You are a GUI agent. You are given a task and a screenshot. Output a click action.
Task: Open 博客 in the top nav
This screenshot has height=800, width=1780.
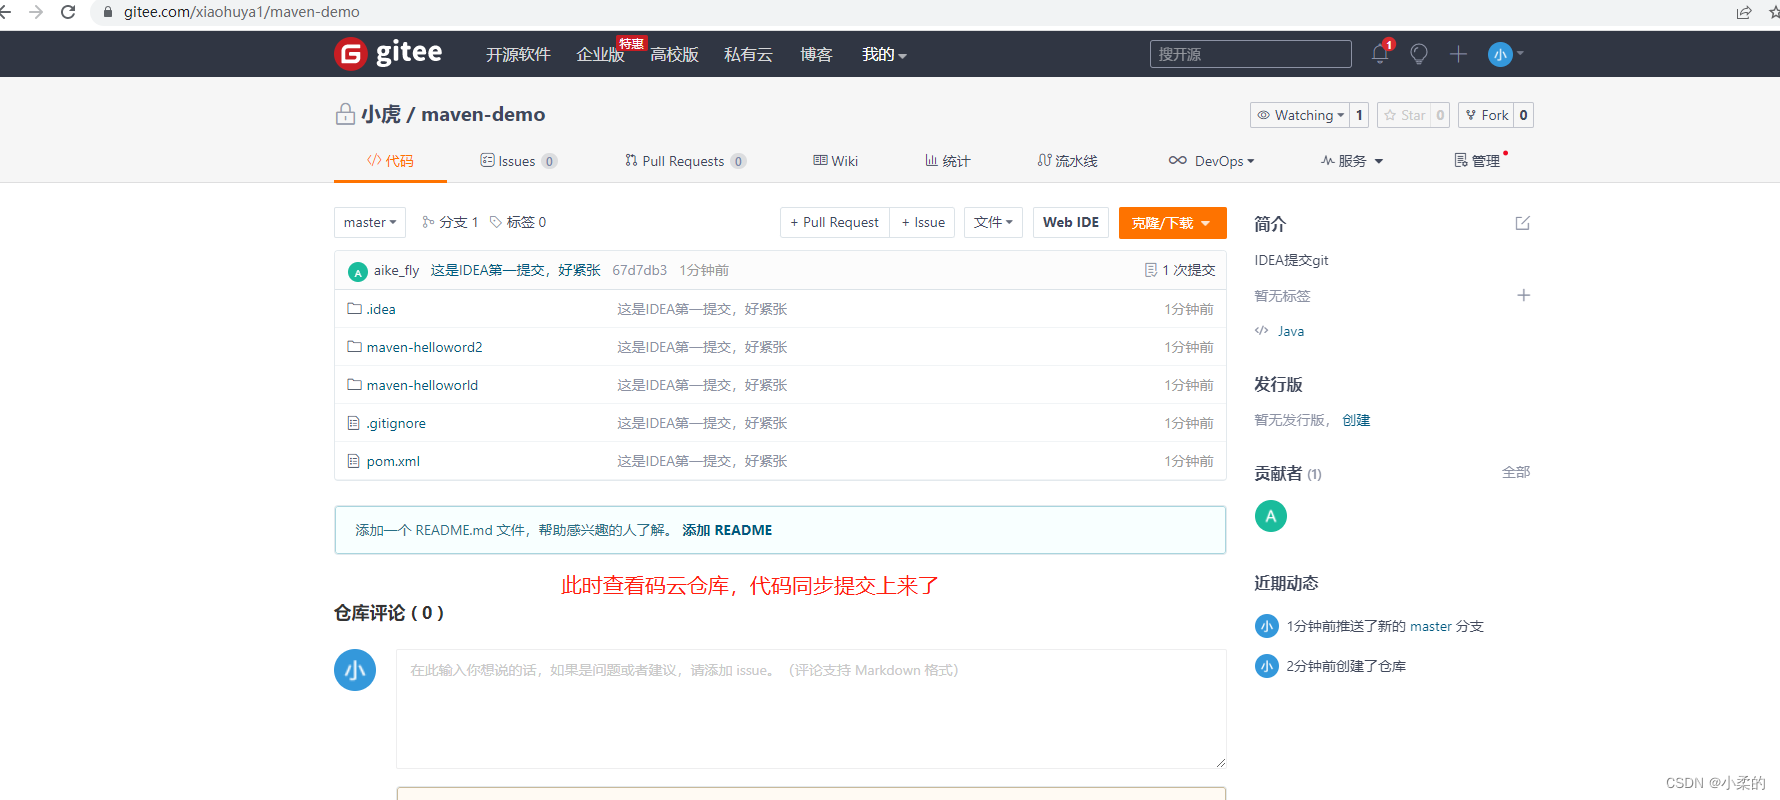point(816,54)
